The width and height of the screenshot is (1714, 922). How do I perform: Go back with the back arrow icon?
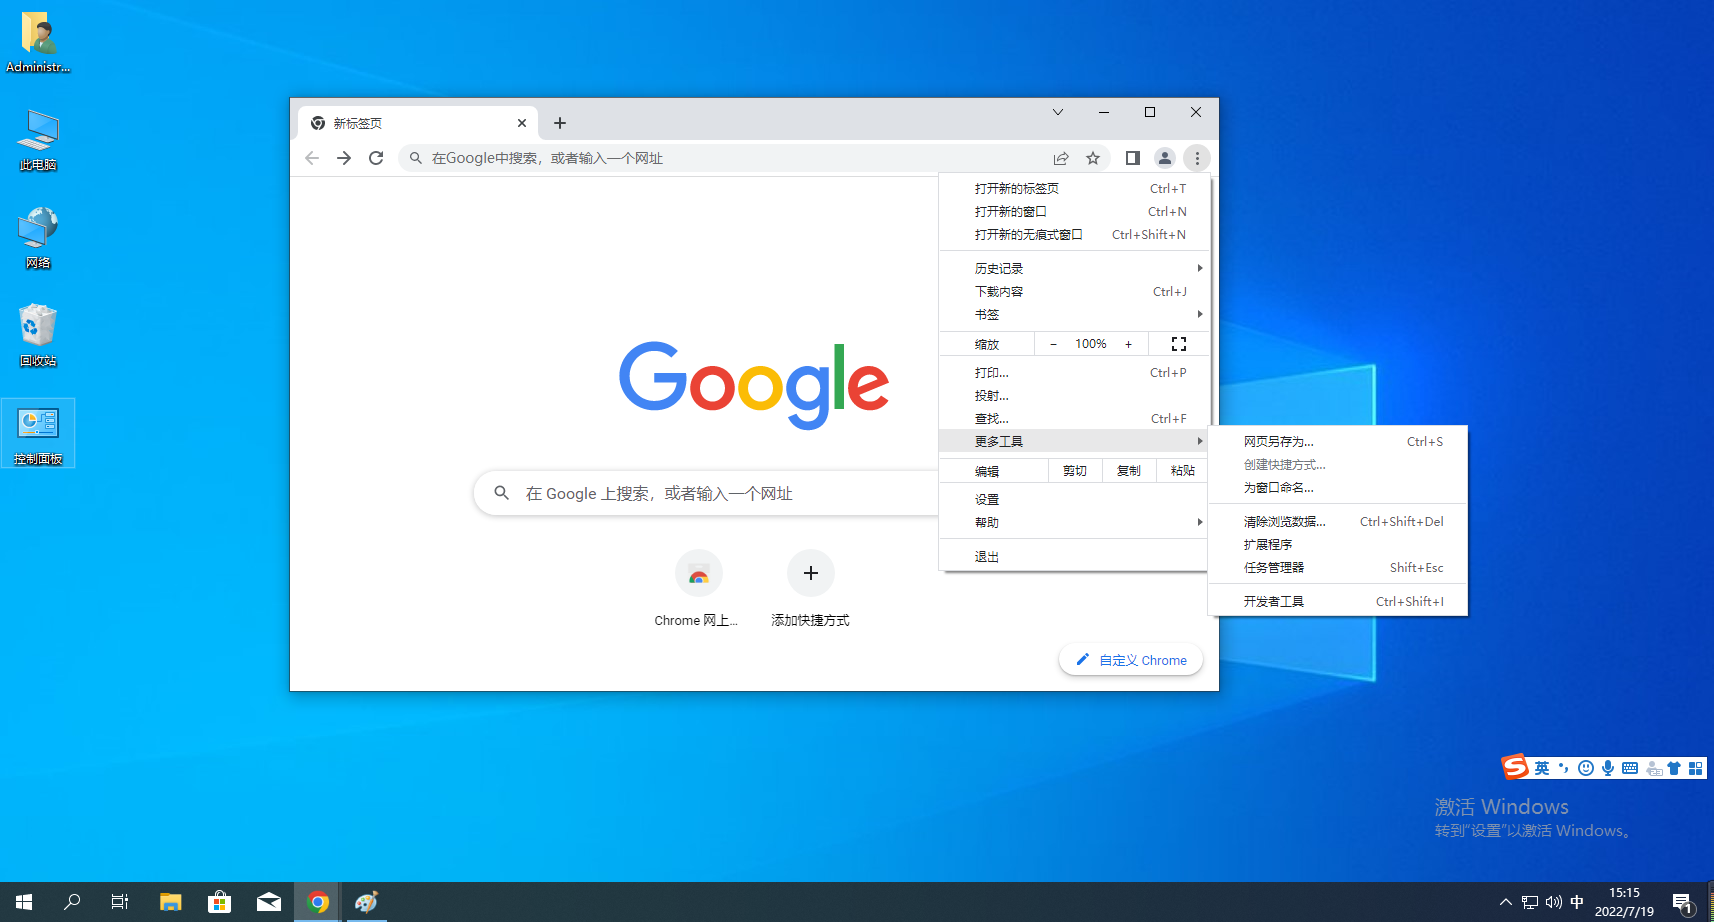312,158
